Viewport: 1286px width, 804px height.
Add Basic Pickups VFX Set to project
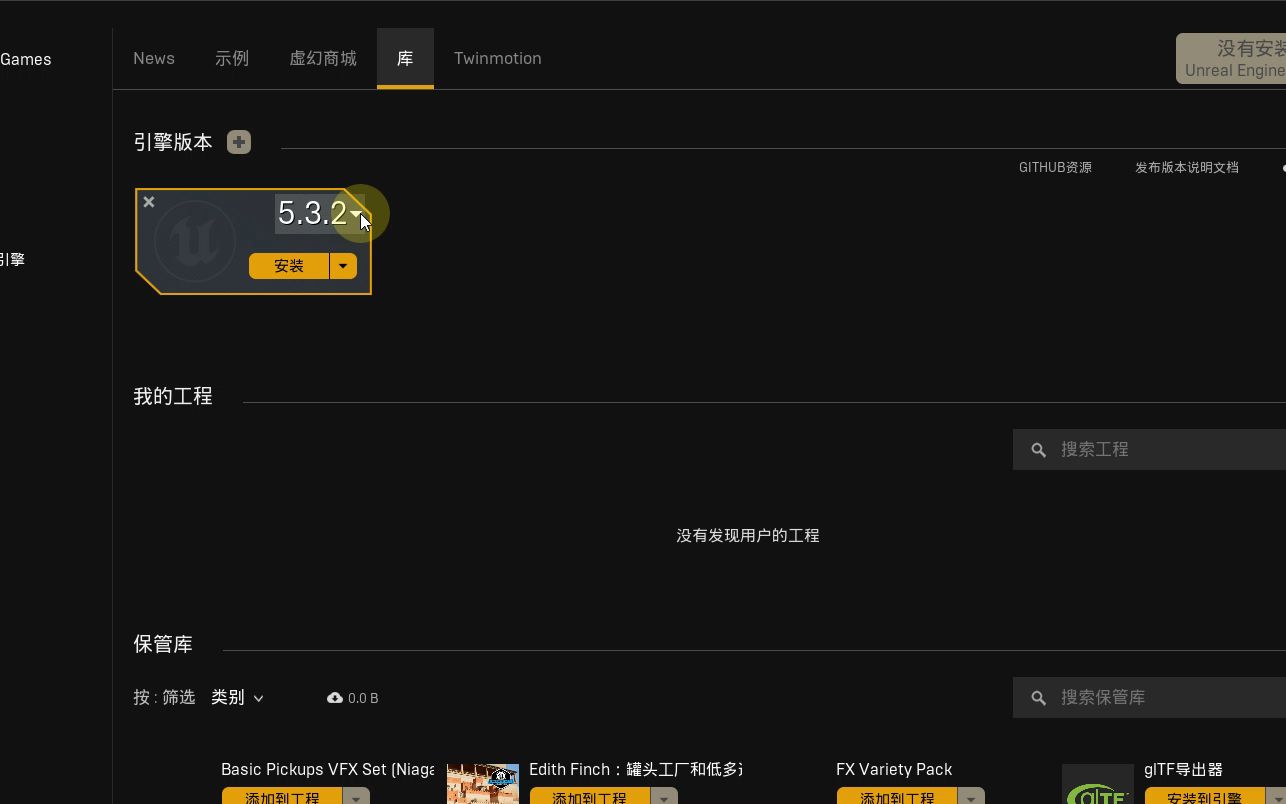click(282, 797)
